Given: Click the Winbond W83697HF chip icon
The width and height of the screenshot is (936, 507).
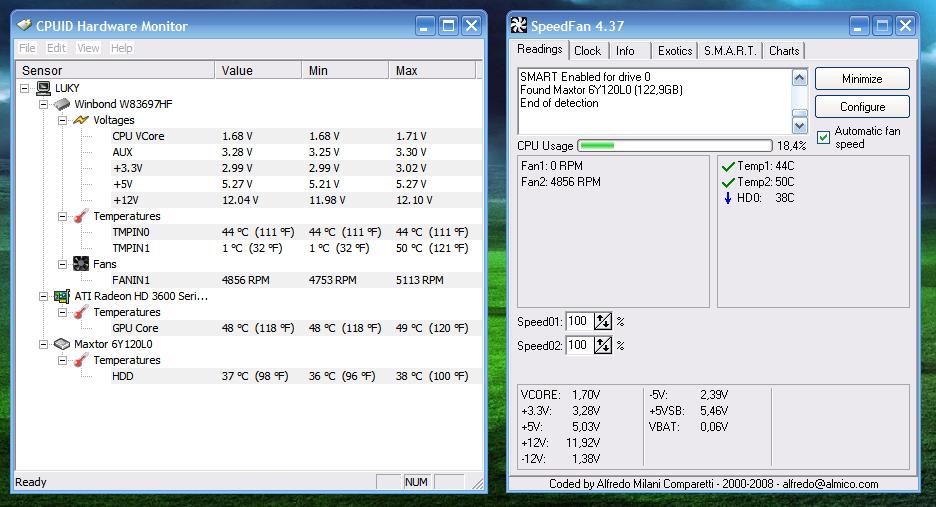Looking at the screenshot, I should [62, 104].
